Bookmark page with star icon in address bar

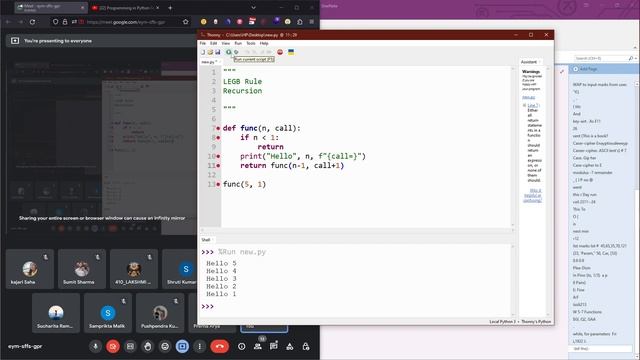186,22
